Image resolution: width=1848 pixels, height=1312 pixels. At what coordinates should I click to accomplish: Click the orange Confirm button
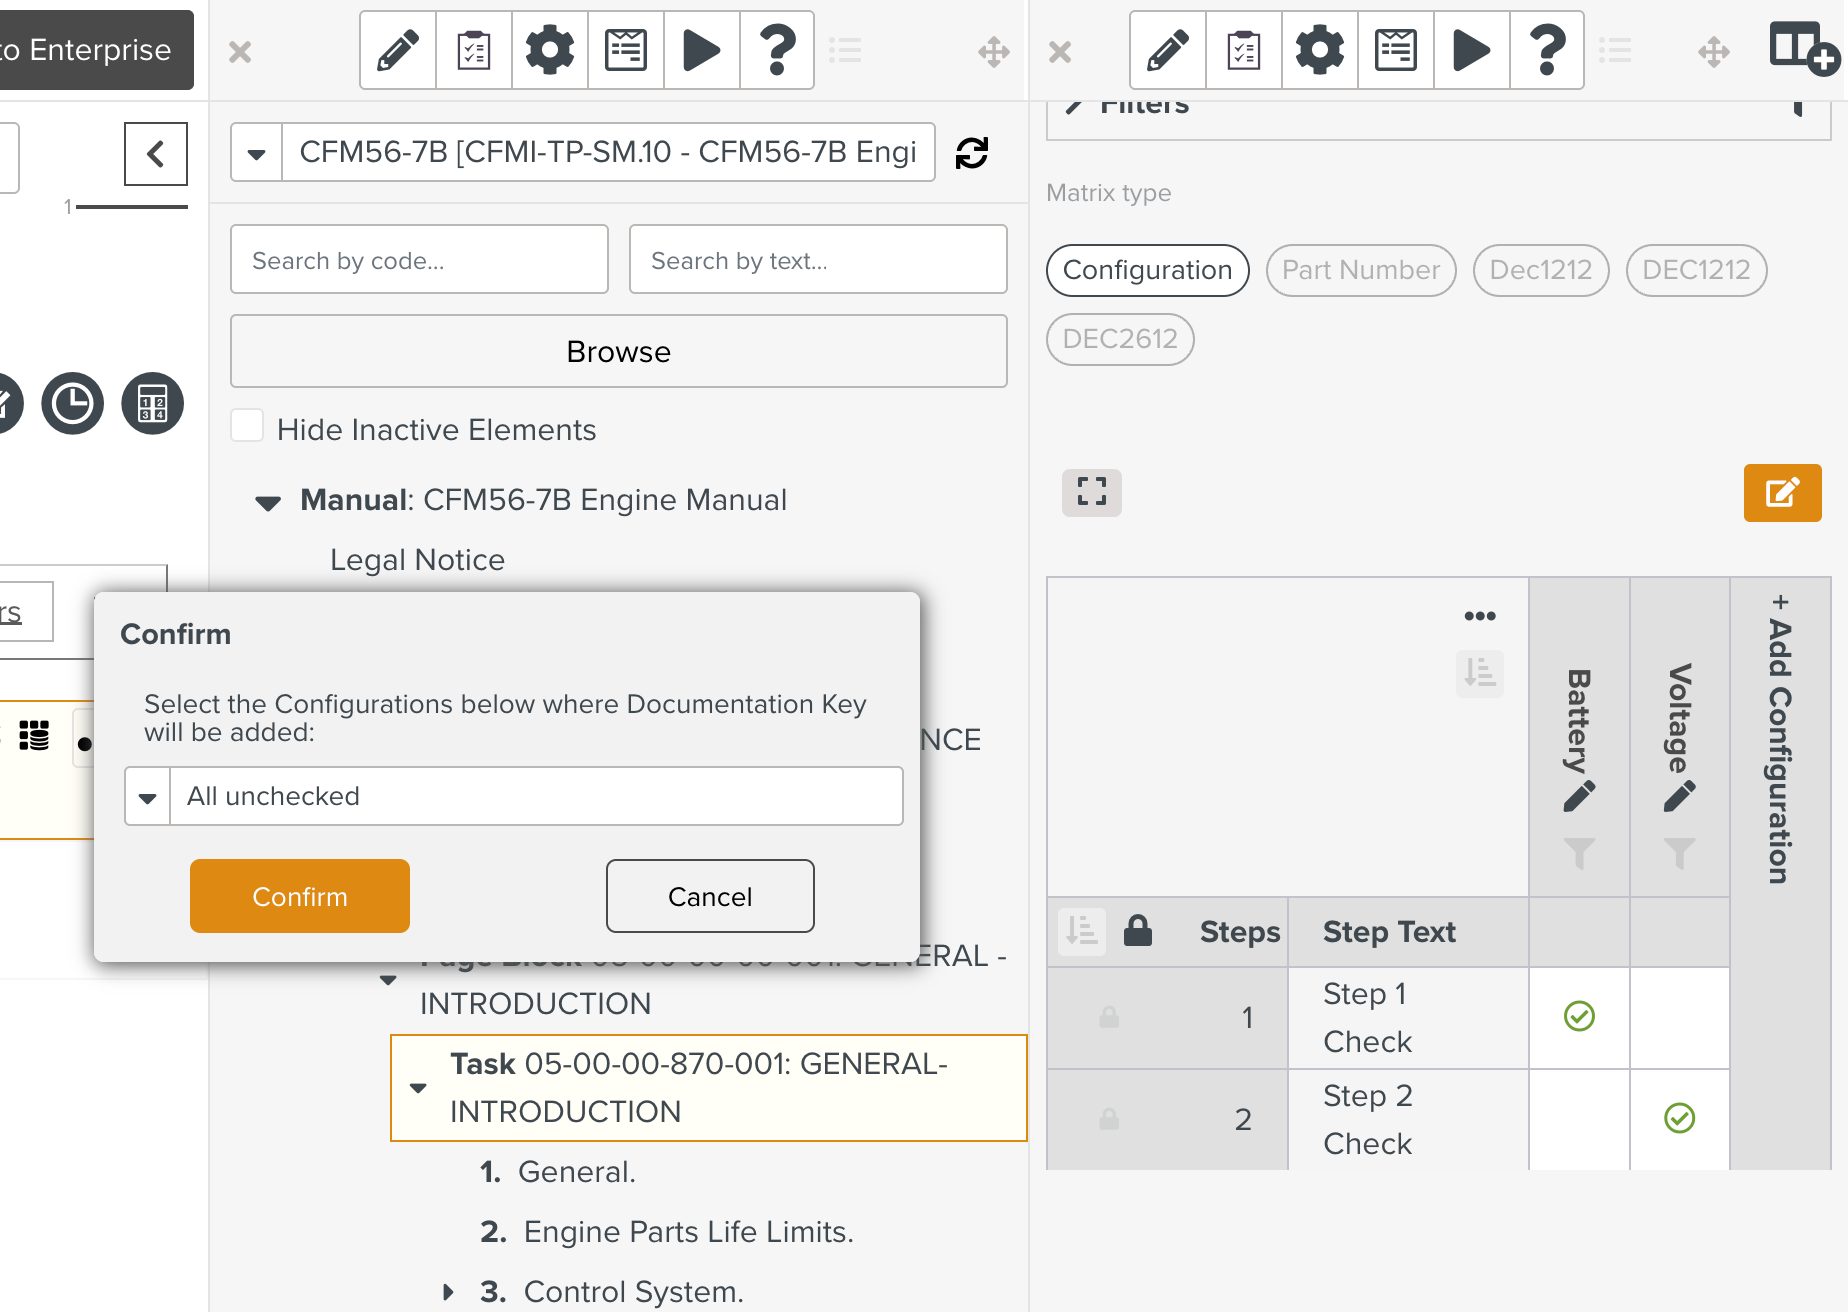[x=299, y=896]
